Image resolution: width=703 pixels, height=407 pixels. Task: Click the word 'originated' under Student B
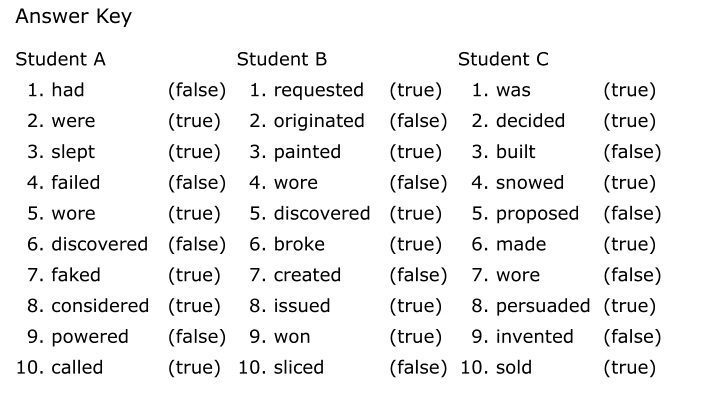(x=319, y=121)
